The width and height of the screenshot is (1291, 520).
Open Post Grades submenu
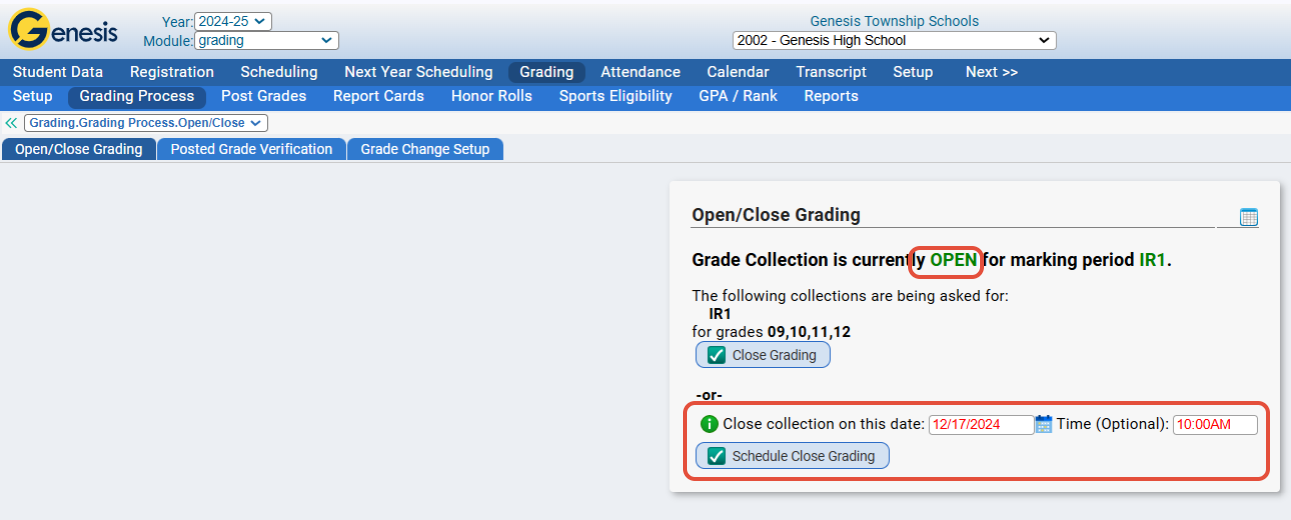pos(264,96)
